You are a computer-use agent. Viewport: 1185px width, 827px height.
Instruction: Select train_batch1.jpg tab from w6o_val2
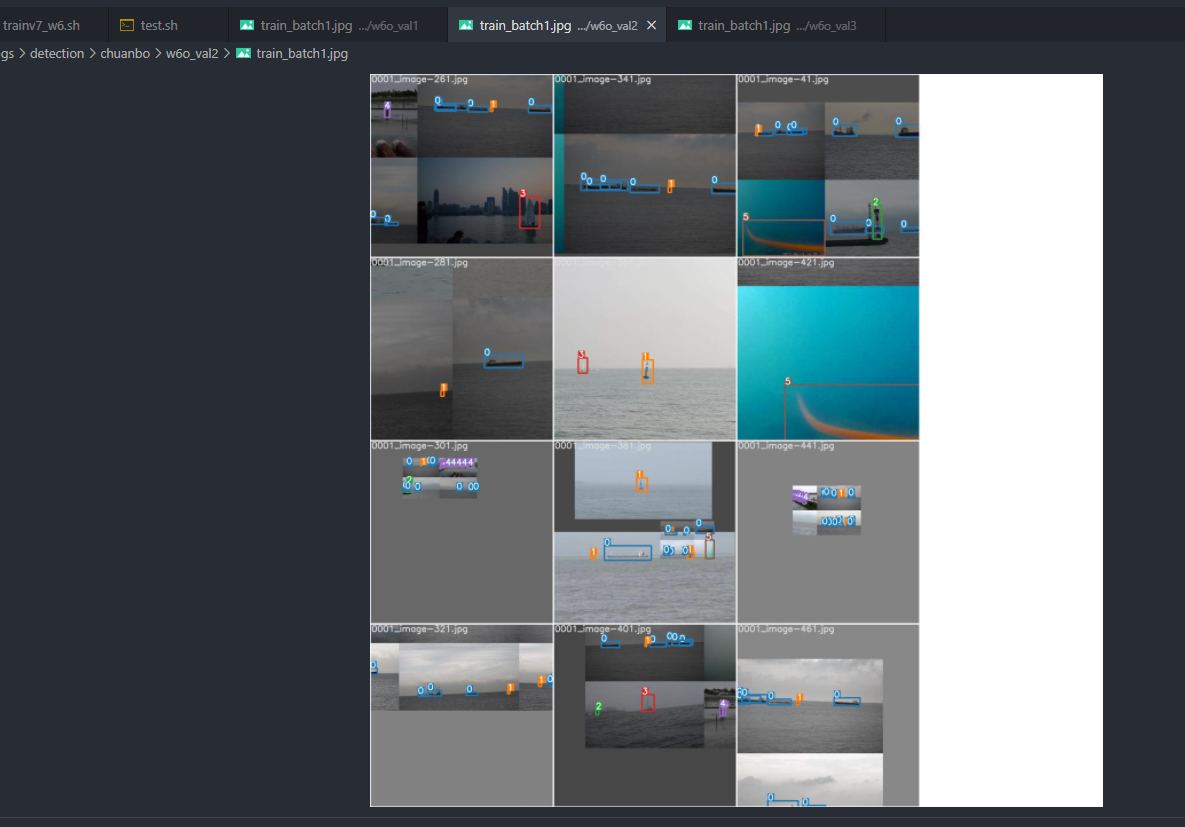tap(556, 25)
